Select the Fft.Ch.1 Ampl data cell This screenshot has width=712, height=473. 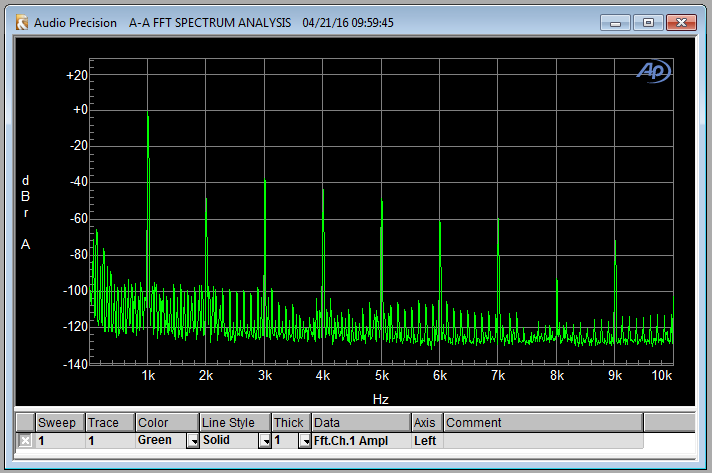361,441
